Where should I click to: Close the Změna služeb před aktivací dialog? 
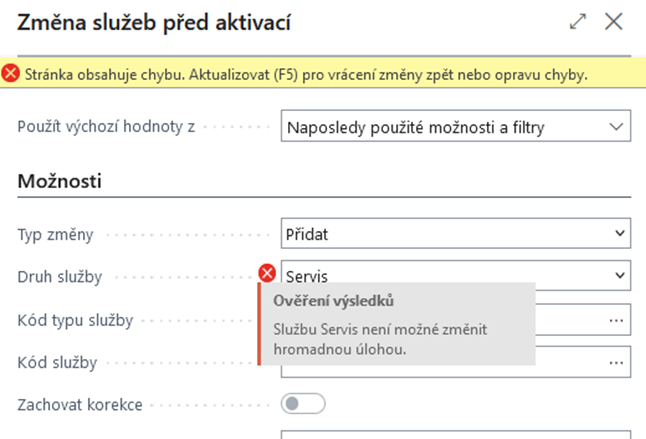click(614, 21)
